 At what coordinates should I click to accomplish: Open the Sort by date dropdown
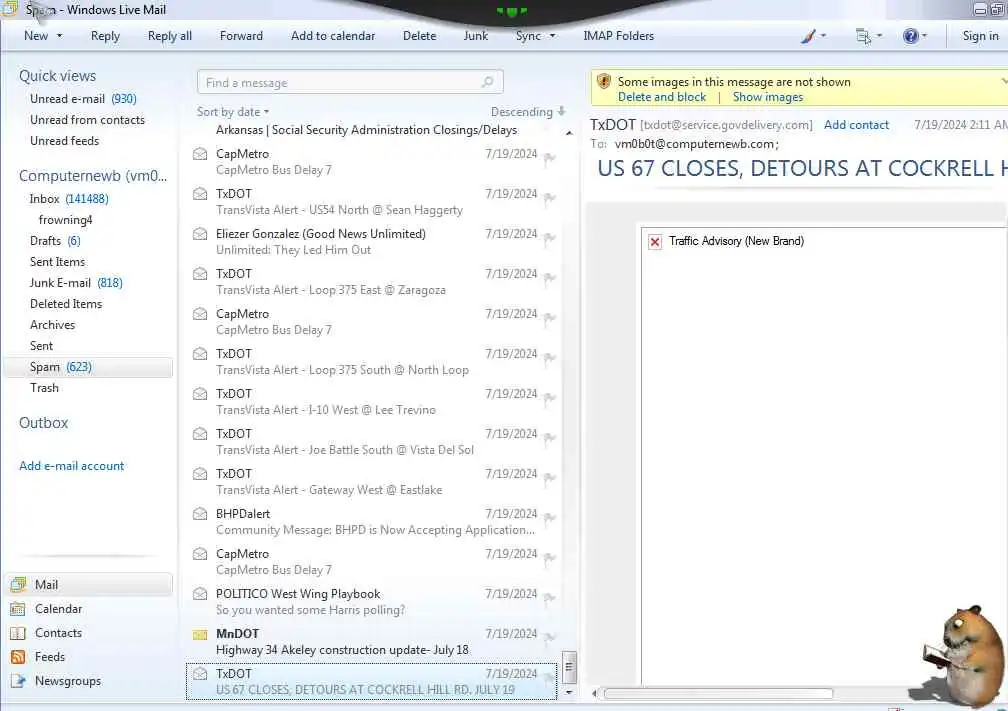pyautogui.click(x=233, y=112)
